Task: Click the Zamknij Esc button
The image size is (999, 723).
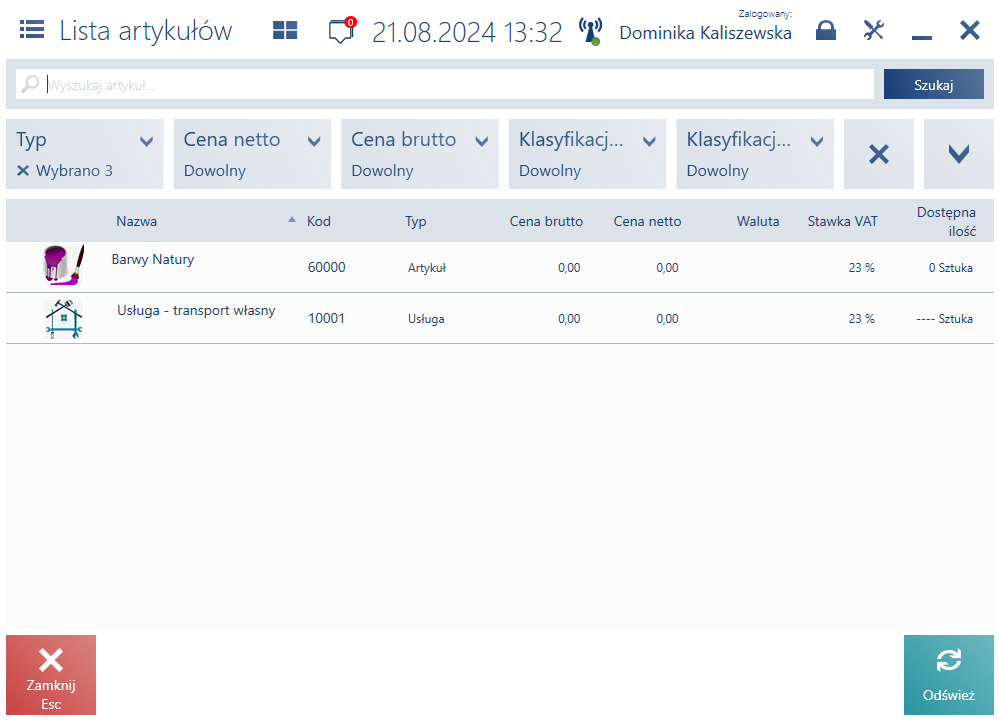Action: click(51, 675)
